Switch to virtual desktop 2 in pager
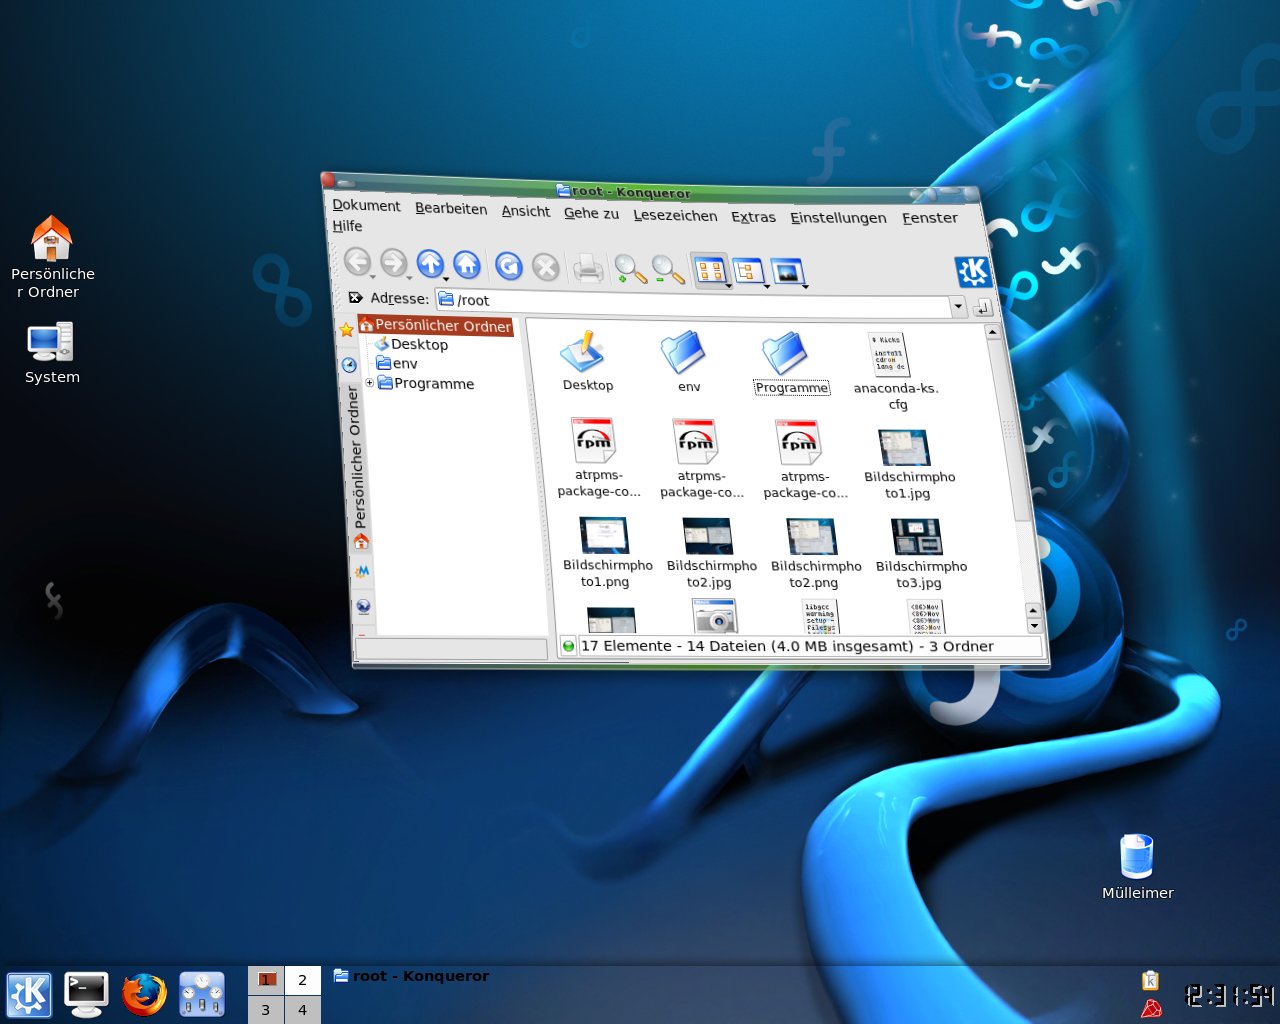Screen dimensions: 1280x1024 (302, 980)
